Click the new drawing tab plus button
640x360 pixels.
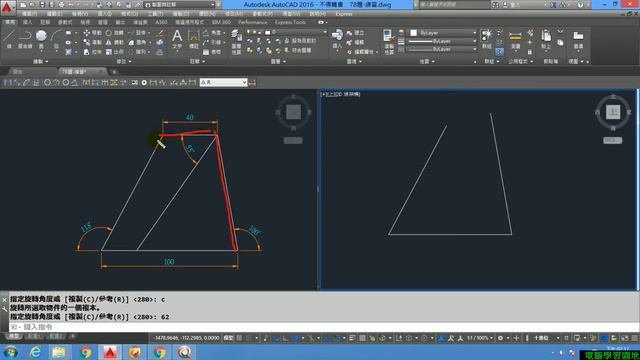click(114, 72)
